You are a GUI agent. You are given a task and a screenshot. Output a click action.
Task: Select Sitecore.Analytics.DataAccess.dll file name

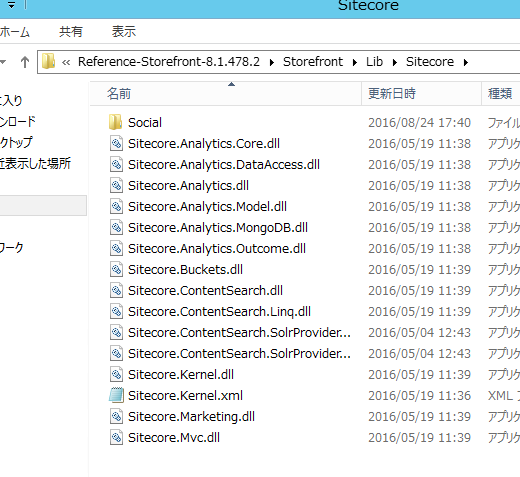(224, 165)
